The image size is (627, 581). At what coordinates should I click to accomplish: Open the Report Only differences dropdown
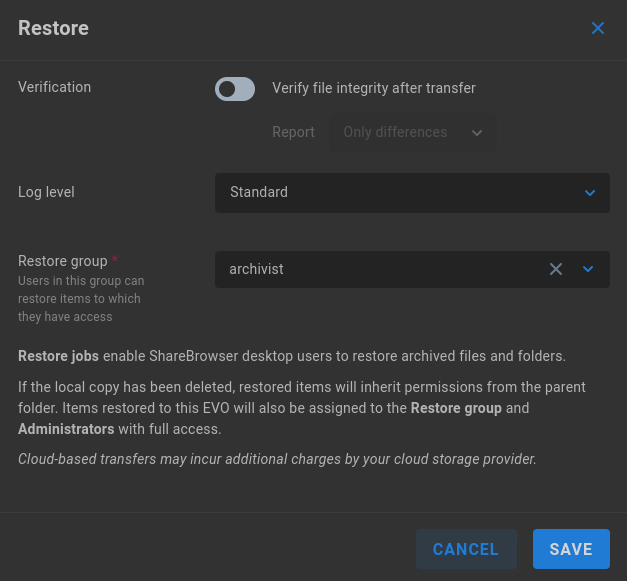(412, 132)
